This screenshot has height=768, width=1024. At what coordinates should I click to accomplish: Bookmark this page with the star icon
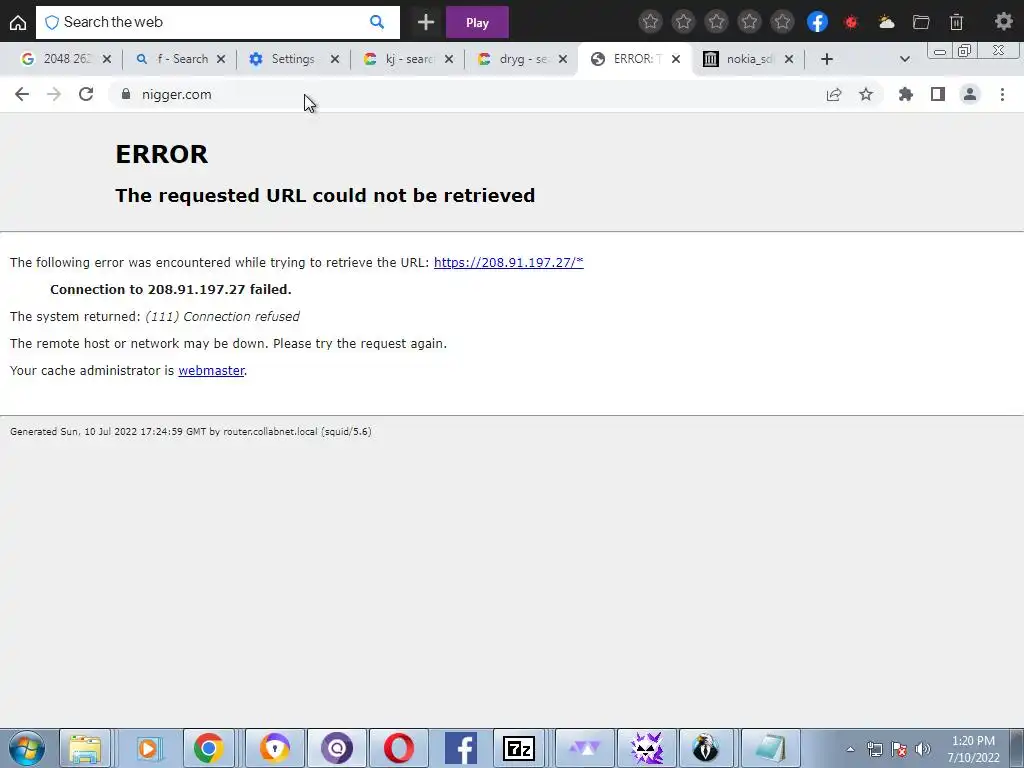(x=866, y=94)
